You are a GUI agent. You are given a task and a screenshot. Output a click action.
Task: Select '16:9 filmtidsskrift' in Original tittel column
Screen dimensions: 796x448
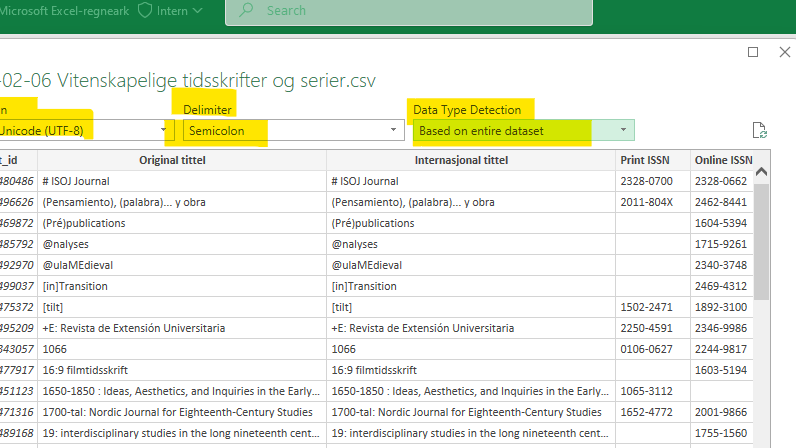(x=85, y=370)
